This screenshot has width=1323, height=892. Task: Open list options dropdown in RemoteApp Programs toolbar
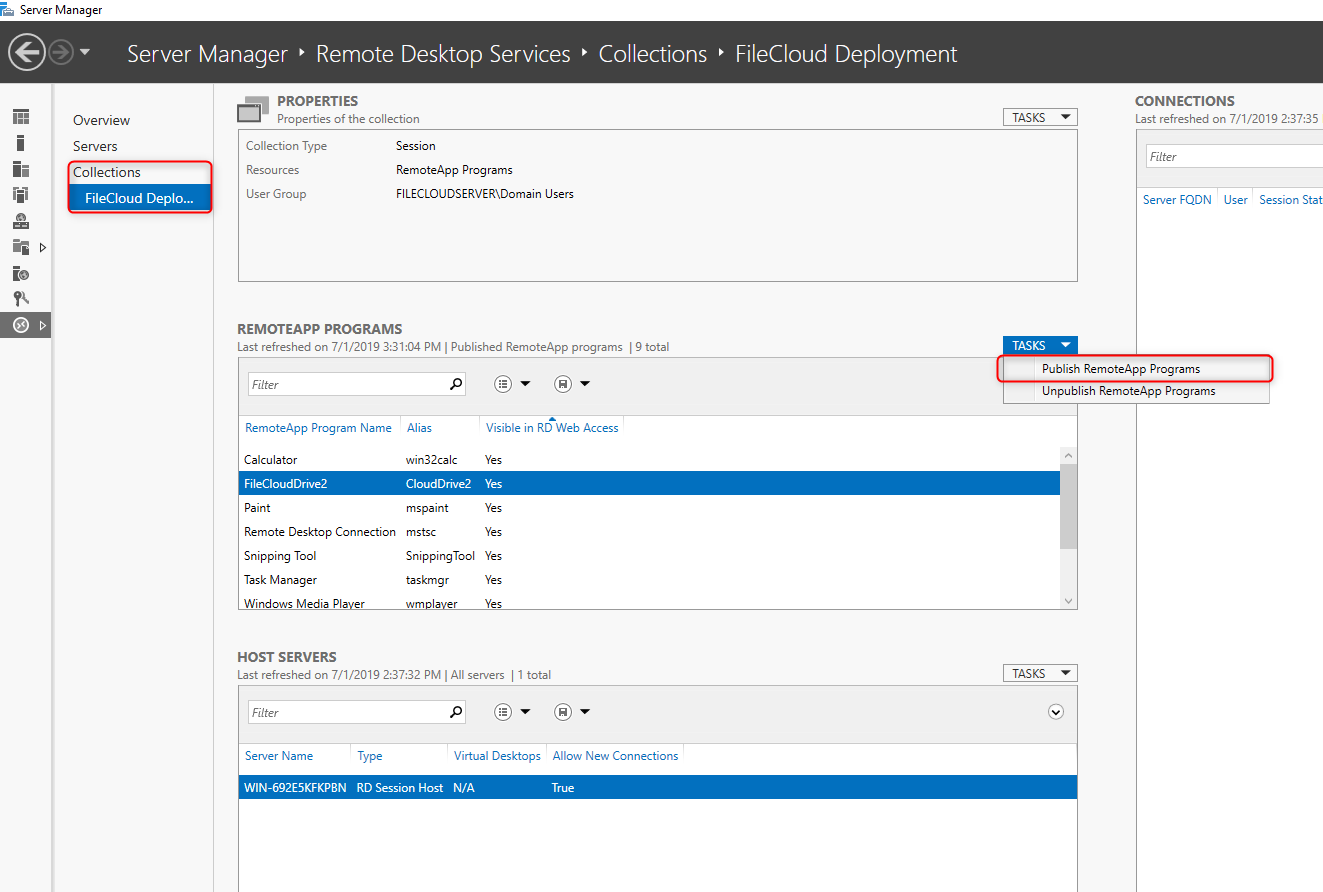pos(512,384)
